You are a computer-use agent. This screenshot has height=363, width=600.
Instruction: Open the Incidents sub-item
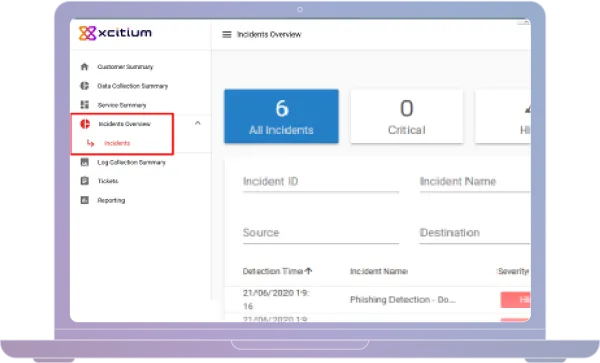(117, 143)
